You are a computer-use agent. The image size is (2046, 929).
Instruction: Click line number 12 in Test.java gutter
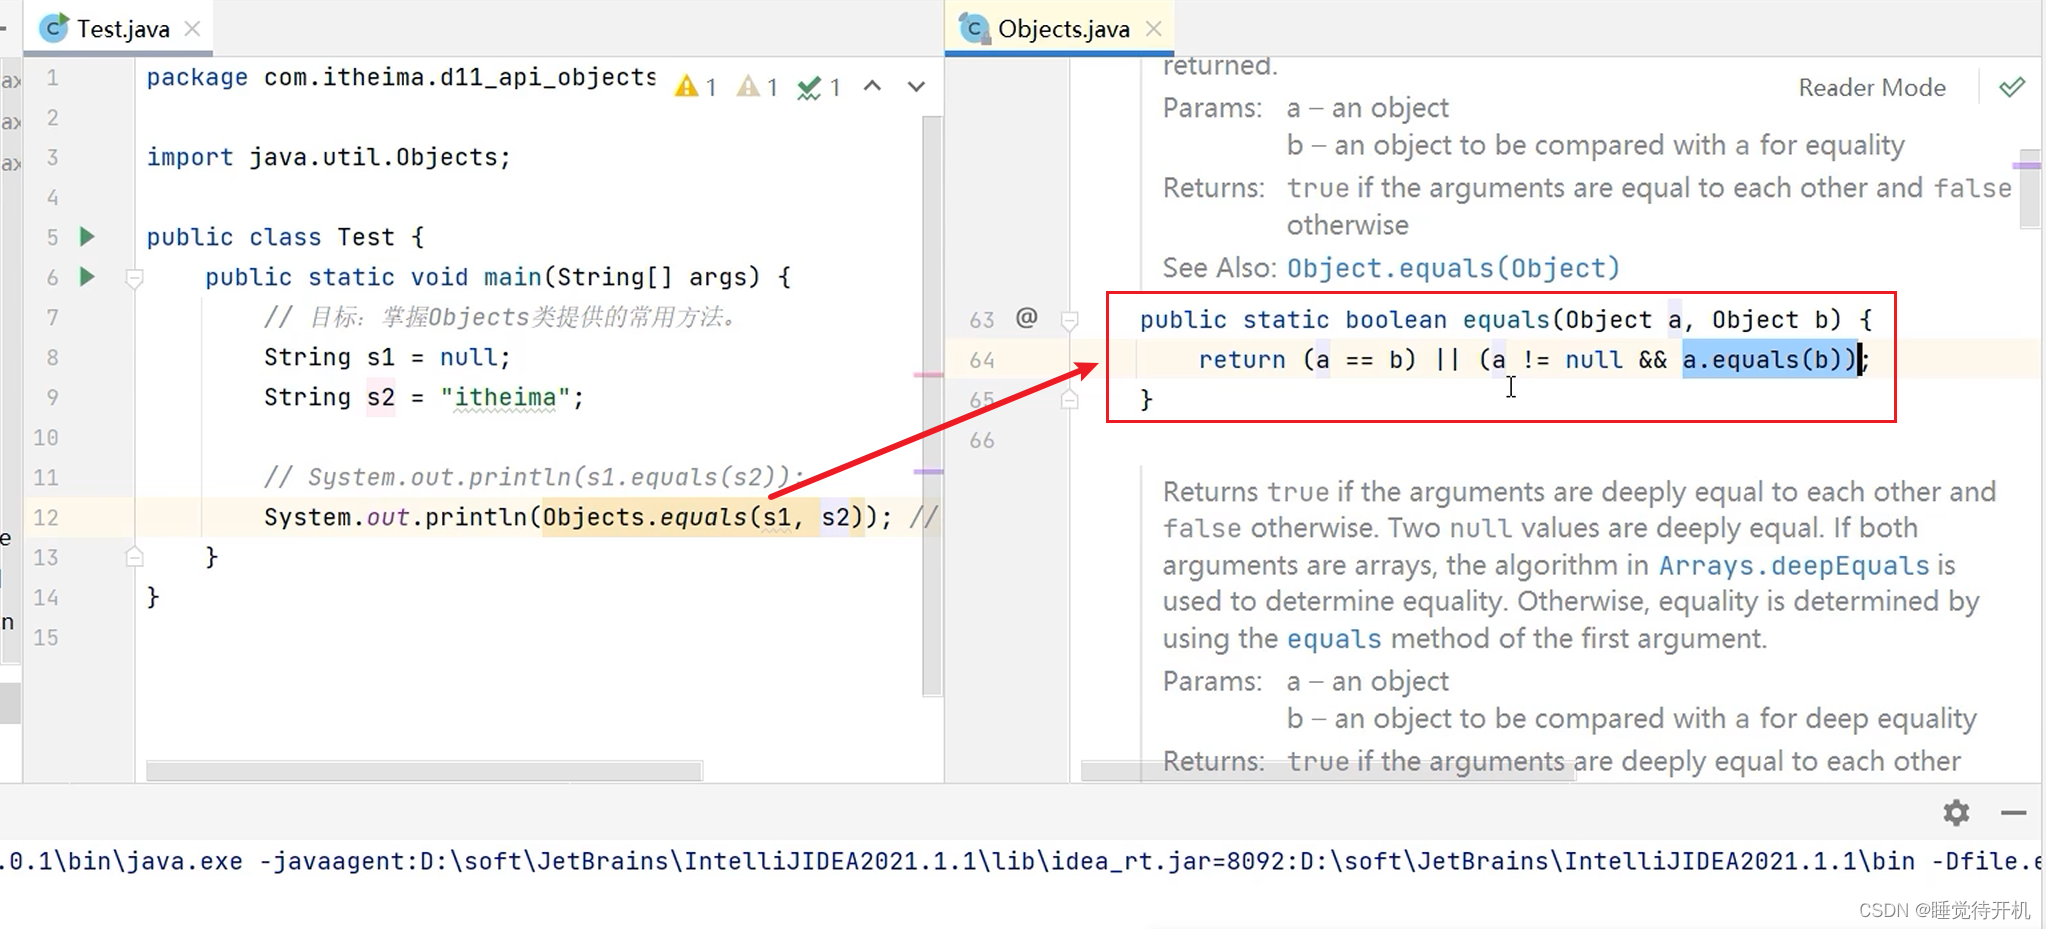[46, 517]
